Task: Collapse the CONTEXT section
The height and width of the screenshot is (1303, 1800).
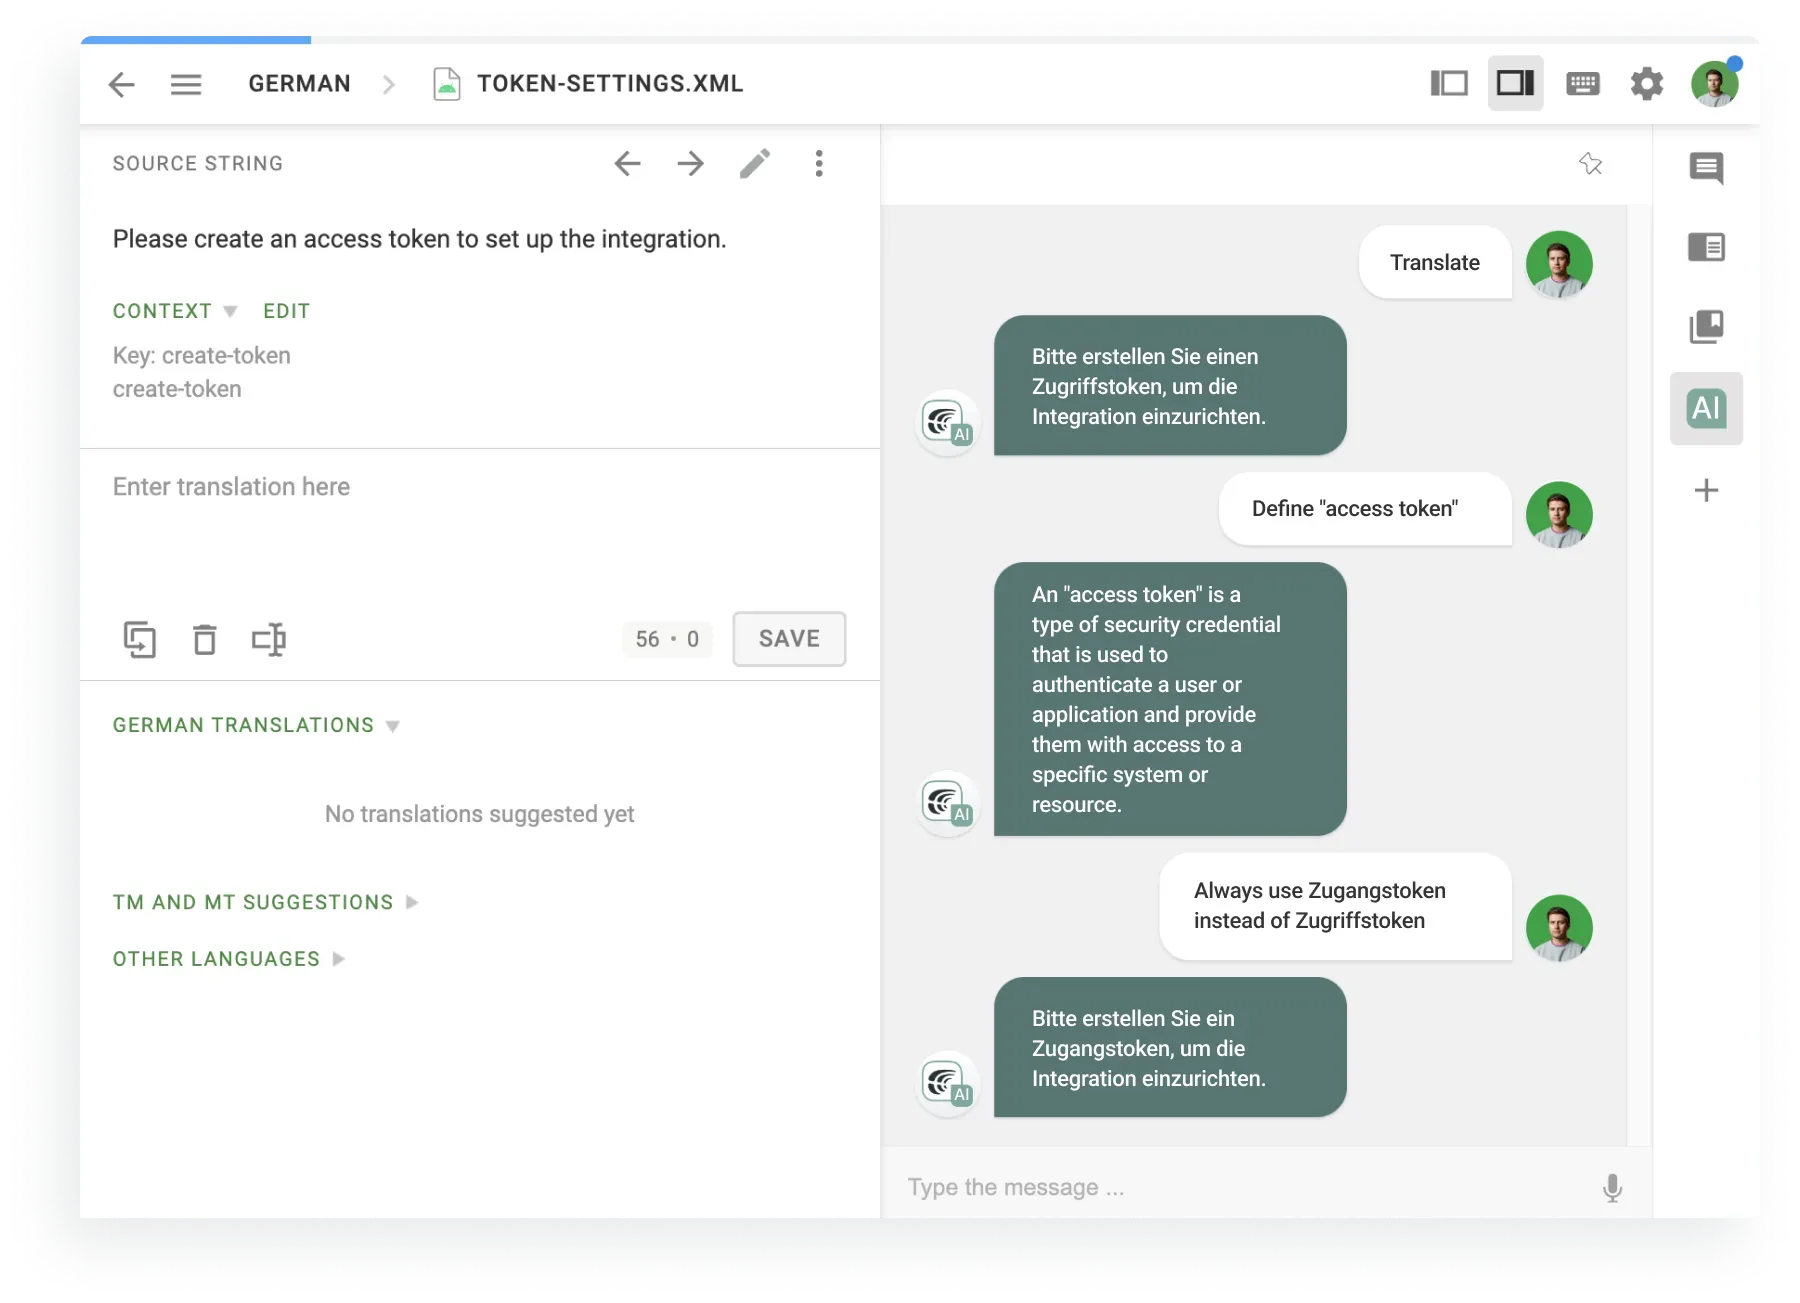Action: click(230, 311)
